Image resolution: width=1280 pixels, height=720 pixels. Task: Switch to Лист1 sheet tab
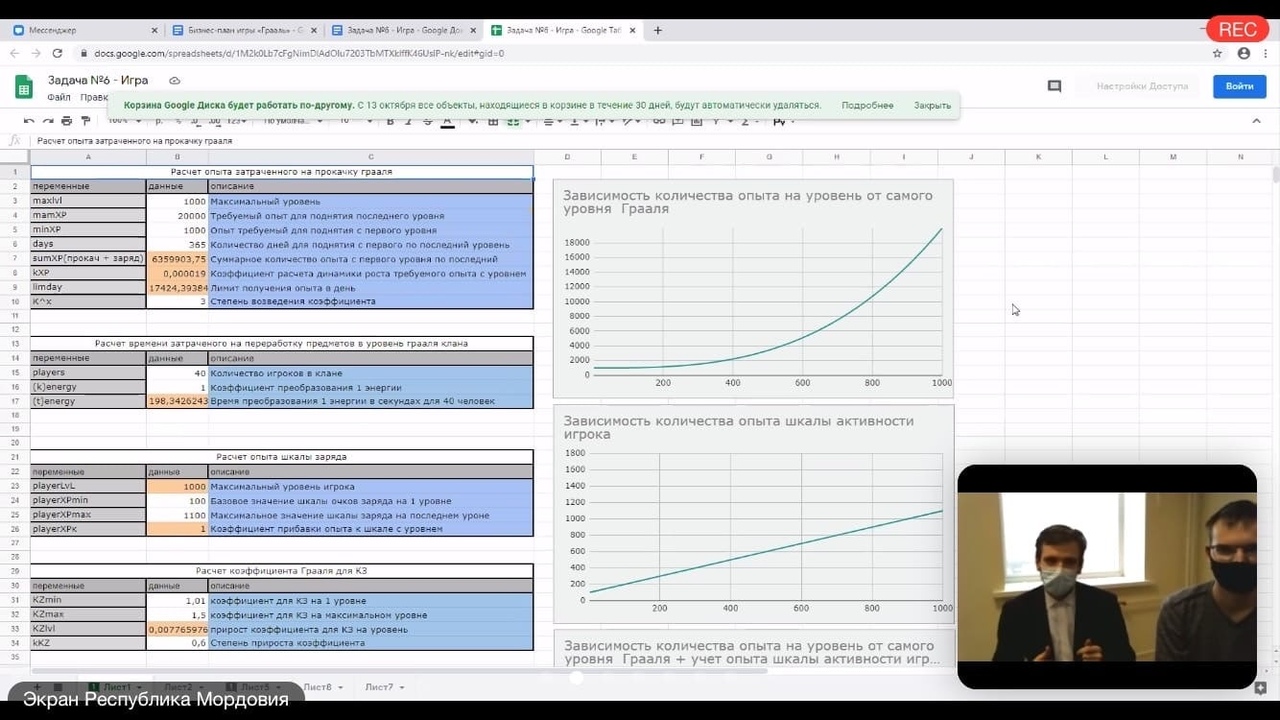click(117, 687)
